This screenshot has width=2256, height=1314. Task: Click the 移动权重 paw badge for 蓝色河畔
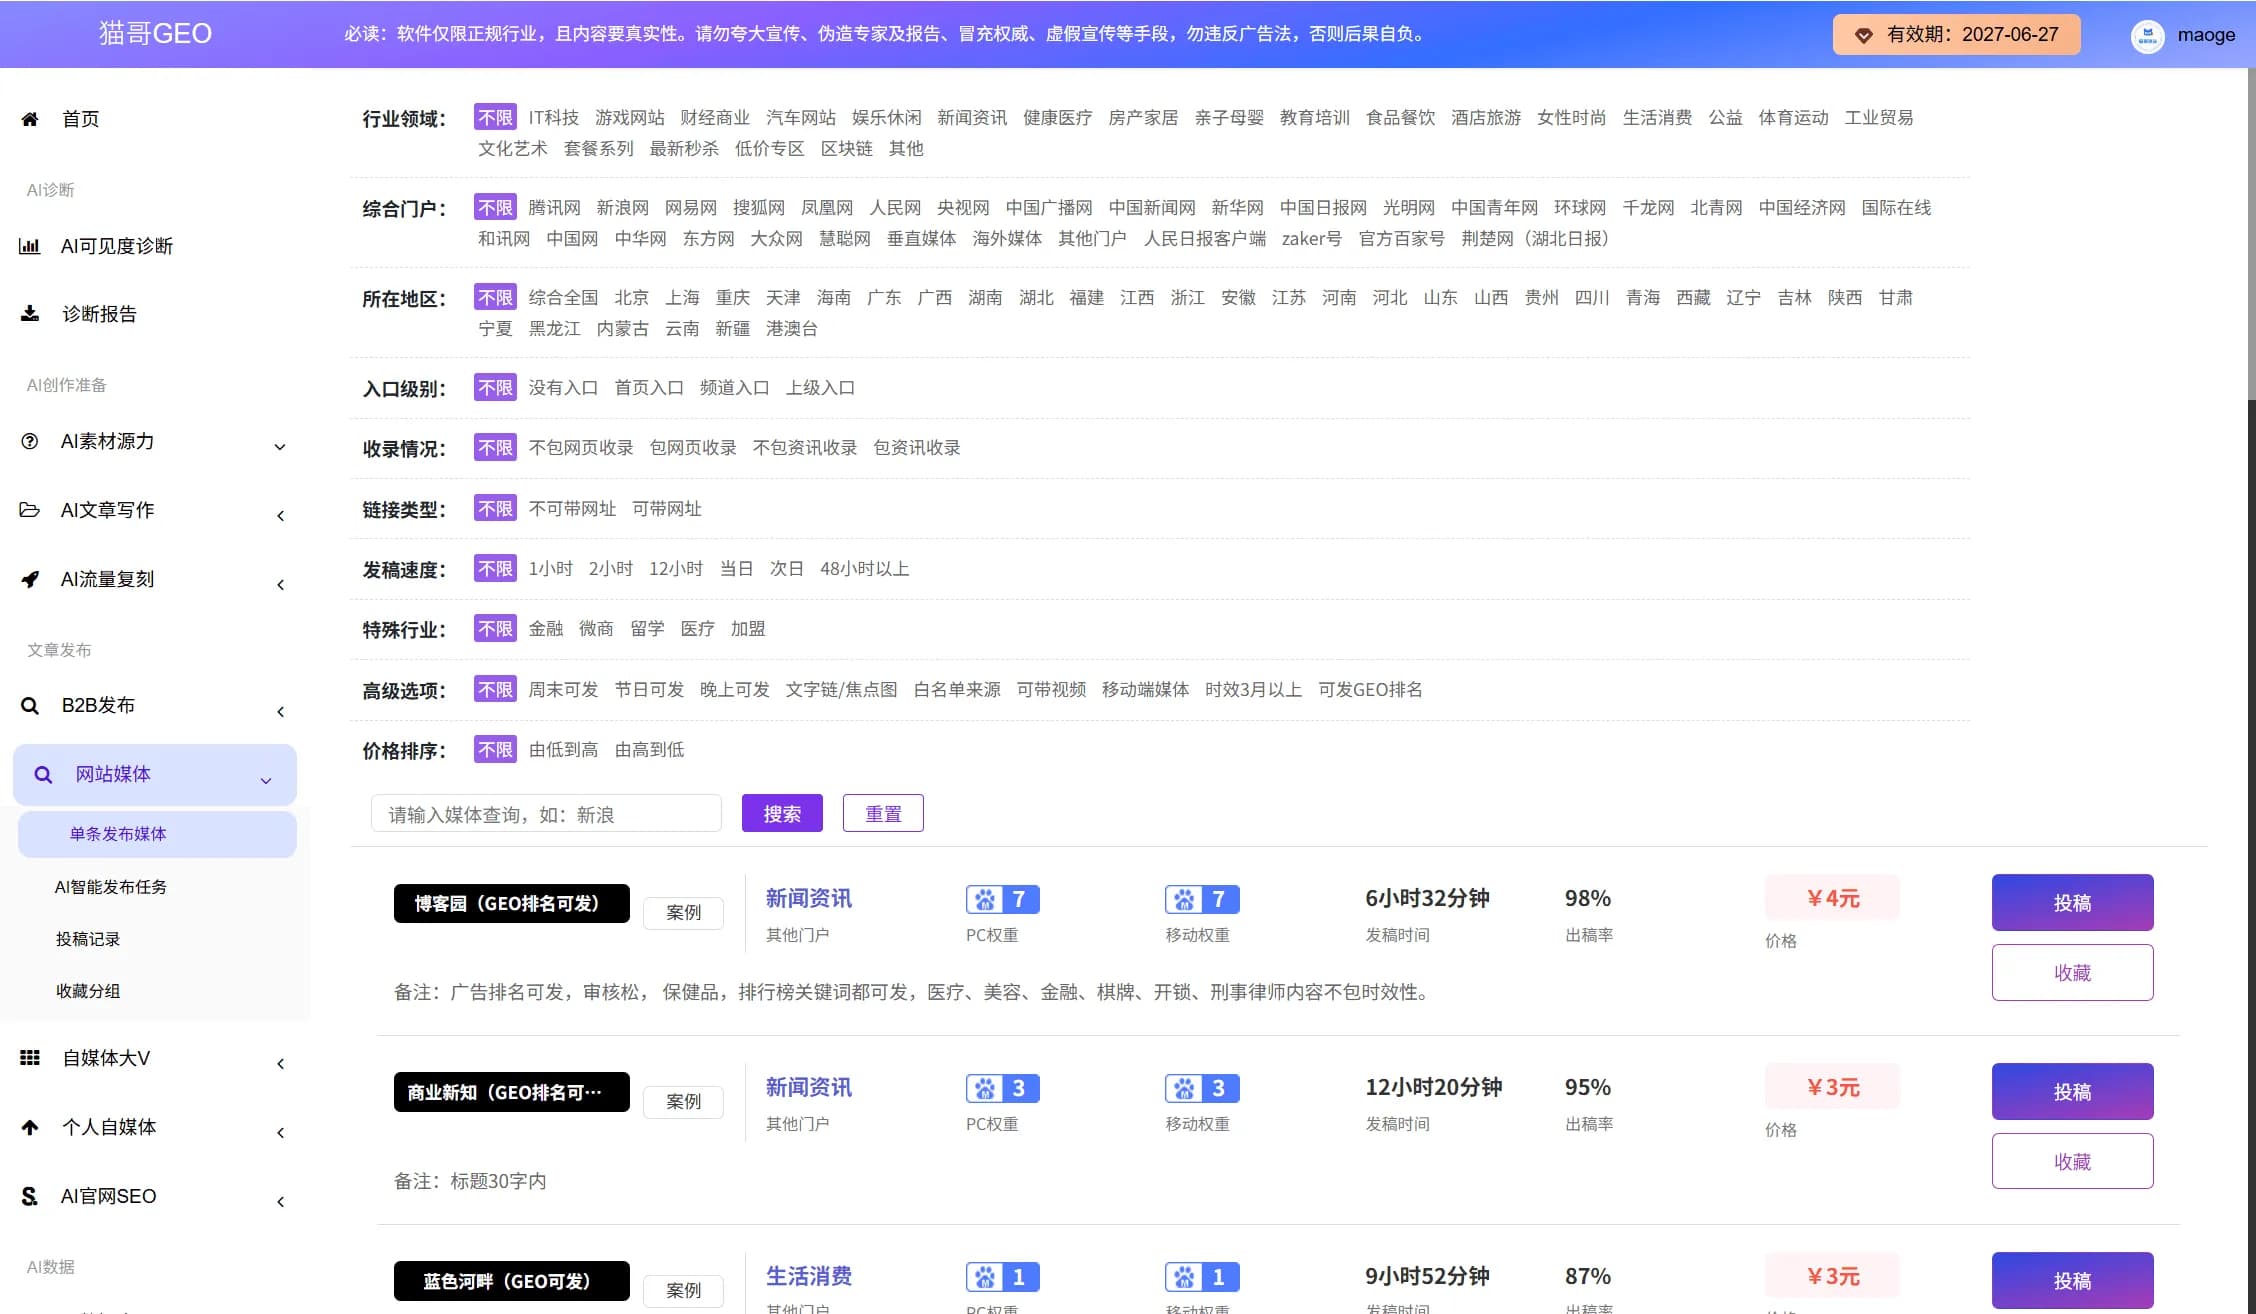(1202, 1277)
